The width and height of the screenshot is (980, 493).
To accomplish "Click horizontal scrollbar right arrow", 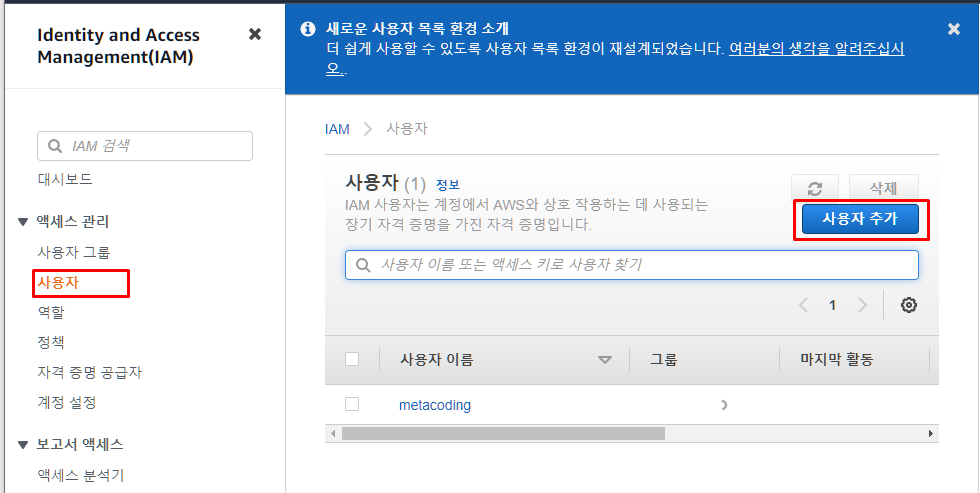I will tap(931, 433).
